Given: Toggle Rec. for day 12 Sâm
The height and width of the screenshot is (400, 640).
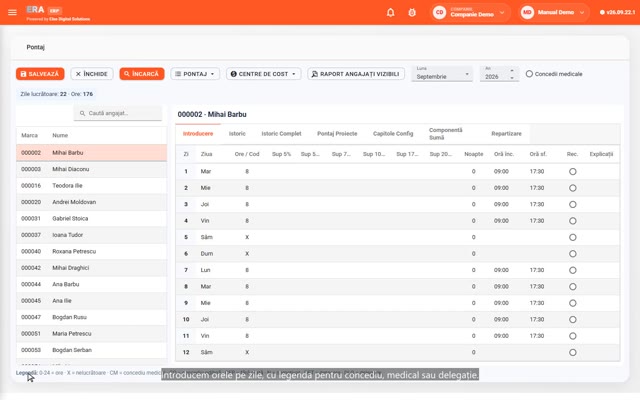Looking at the screenshot, I should (x=573, y=352).
